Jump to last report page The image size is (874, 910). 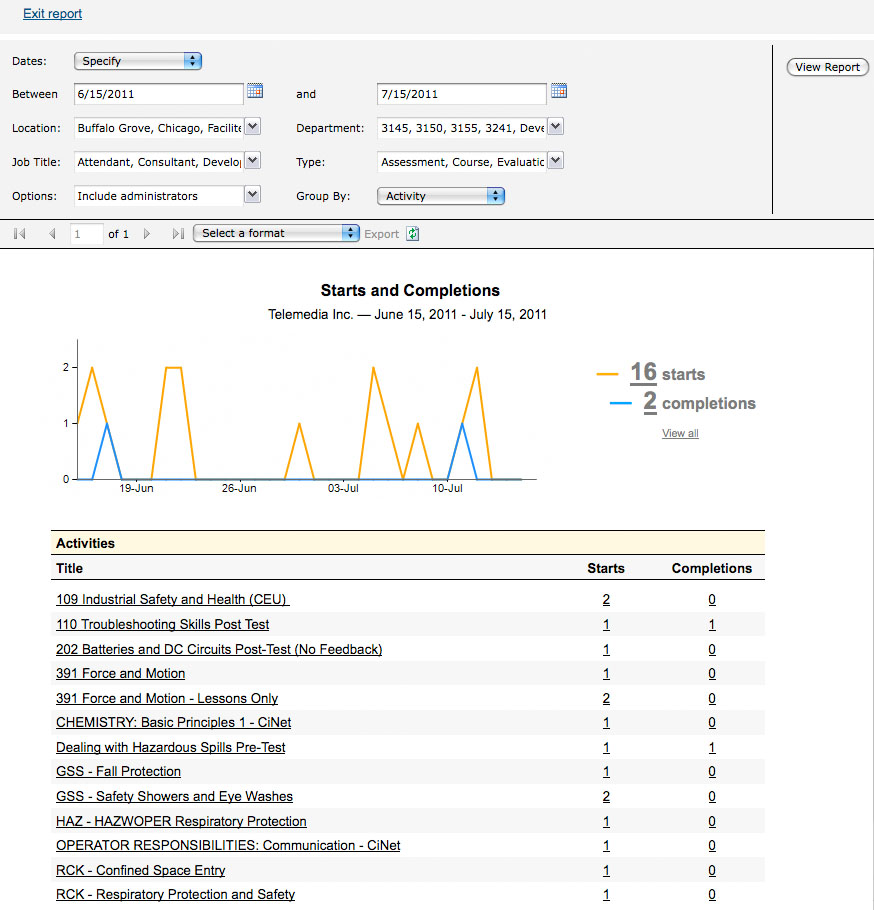178,234
